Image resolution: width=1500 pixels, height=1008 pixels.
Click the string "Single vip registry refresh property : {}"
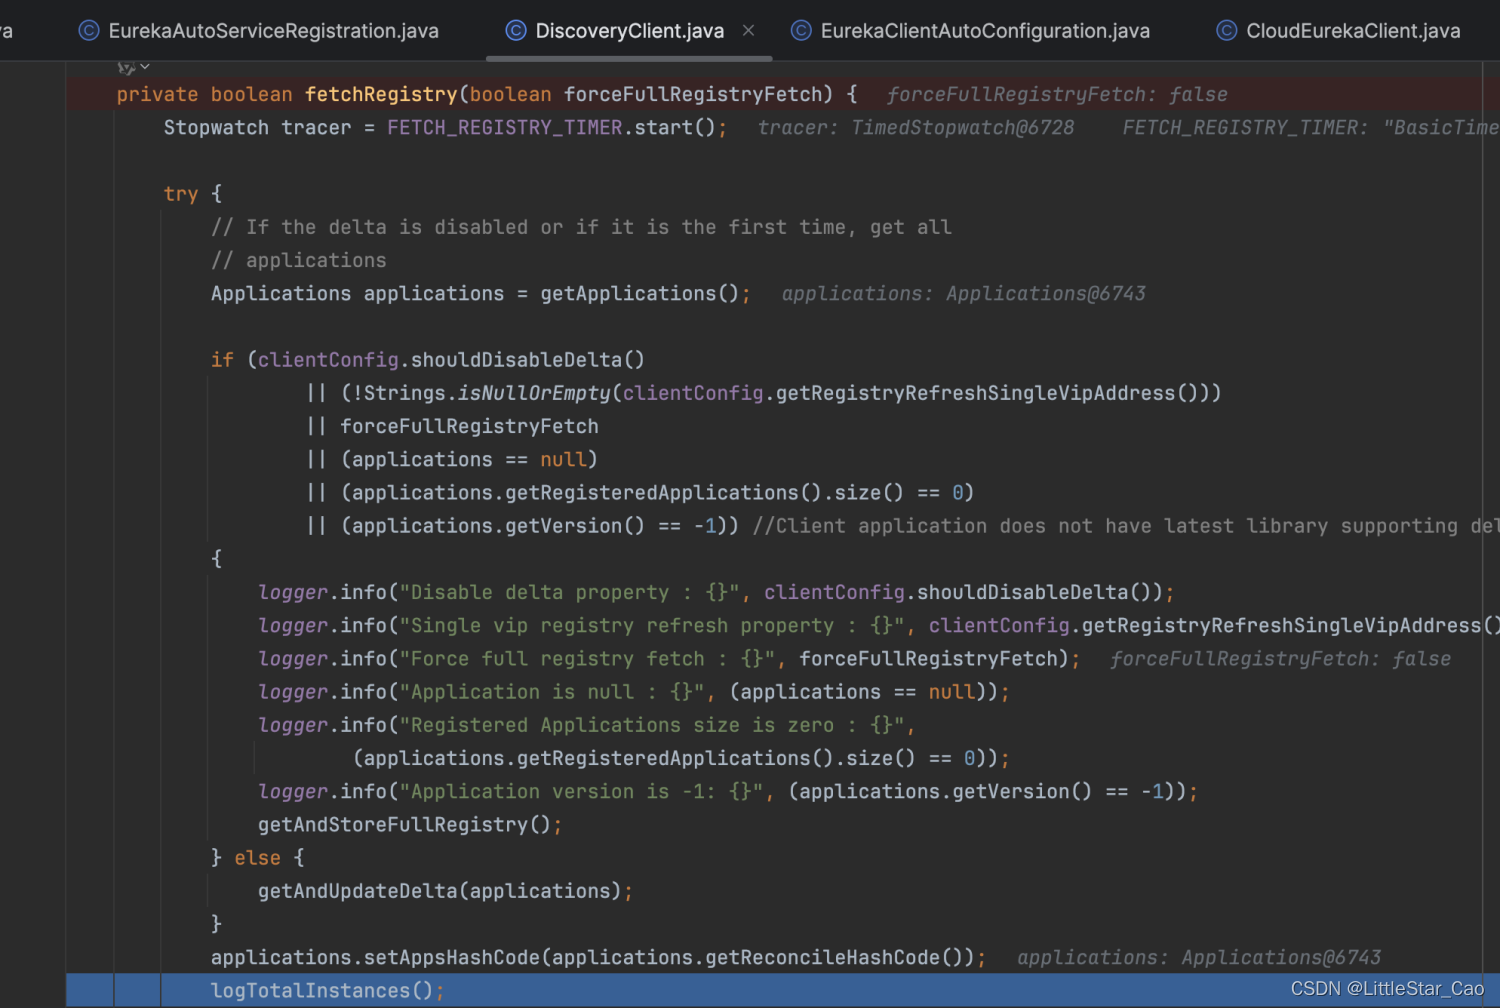652,625
